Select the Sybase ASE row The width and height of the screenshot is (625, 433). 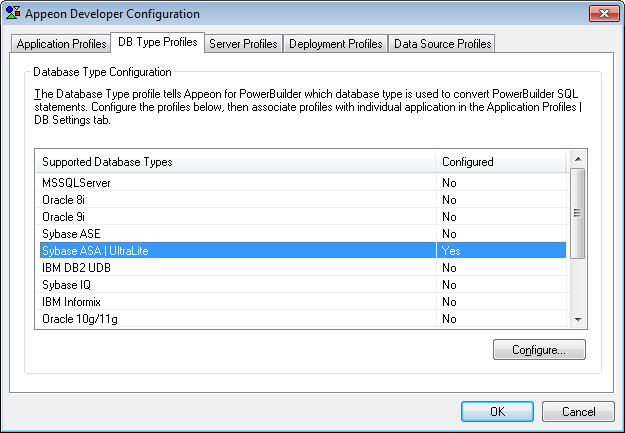click(x=303, y=234)
